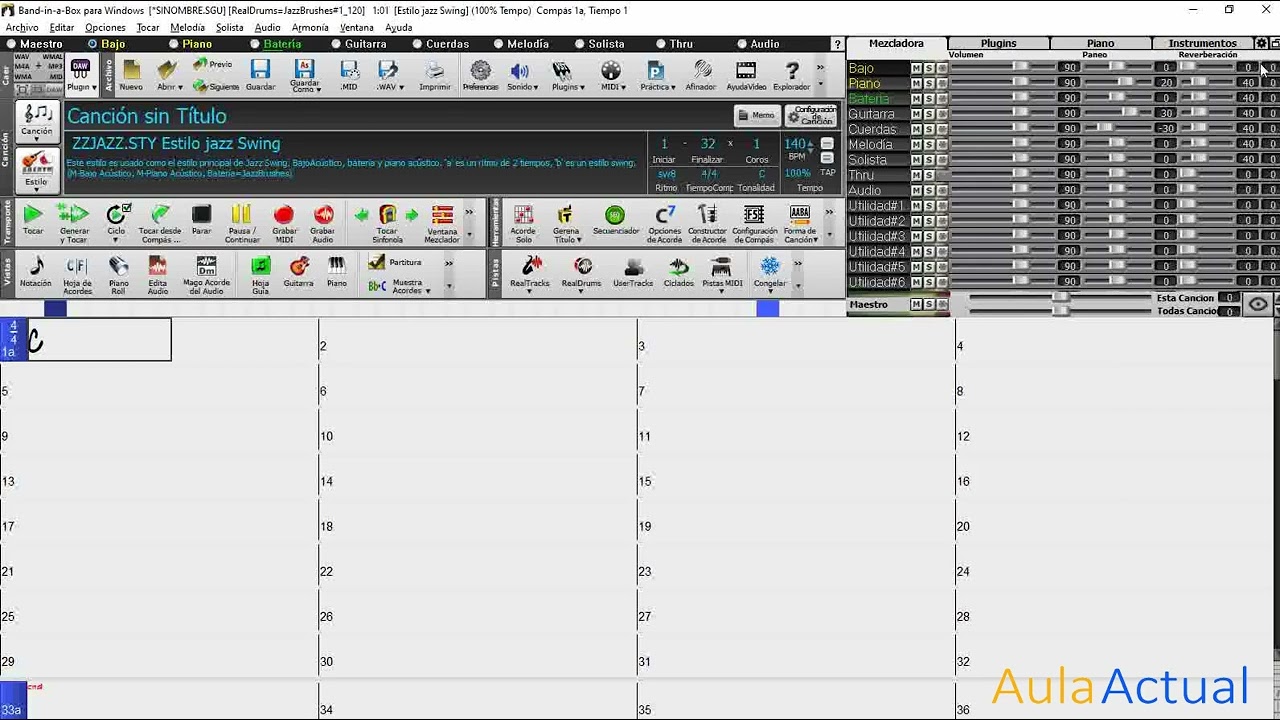Select the Cuerdas track radio button
1280x720 pixels.
coord(417,44)
